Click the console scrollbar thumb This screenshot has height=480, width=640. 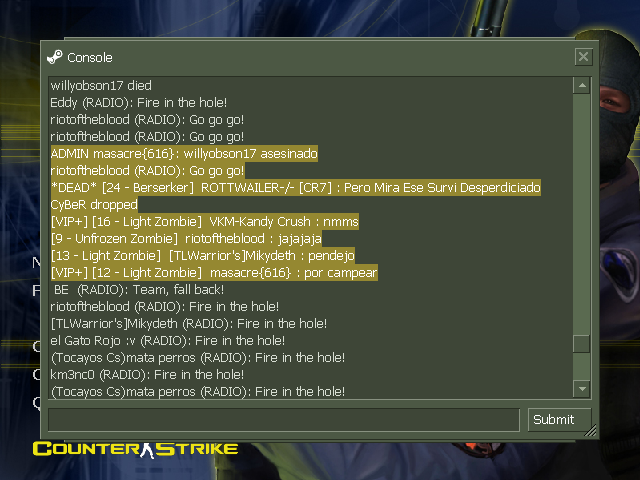[582, 344]
